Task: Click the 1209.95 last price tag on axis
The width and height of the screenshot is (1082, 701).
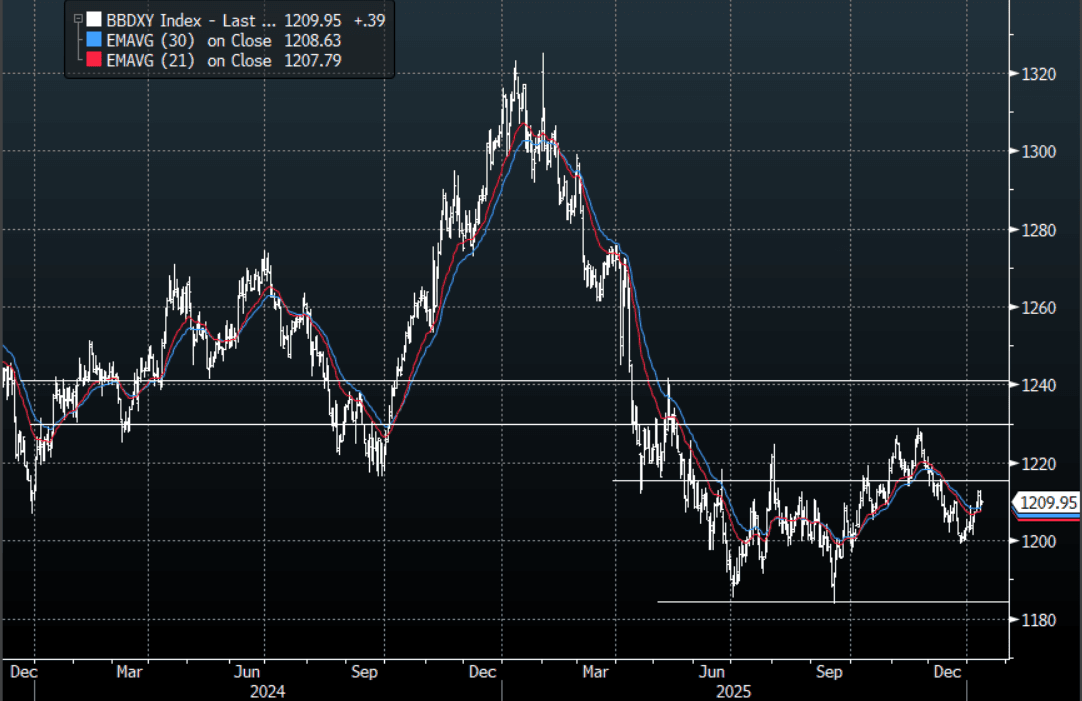Action: click(1048, 502)
